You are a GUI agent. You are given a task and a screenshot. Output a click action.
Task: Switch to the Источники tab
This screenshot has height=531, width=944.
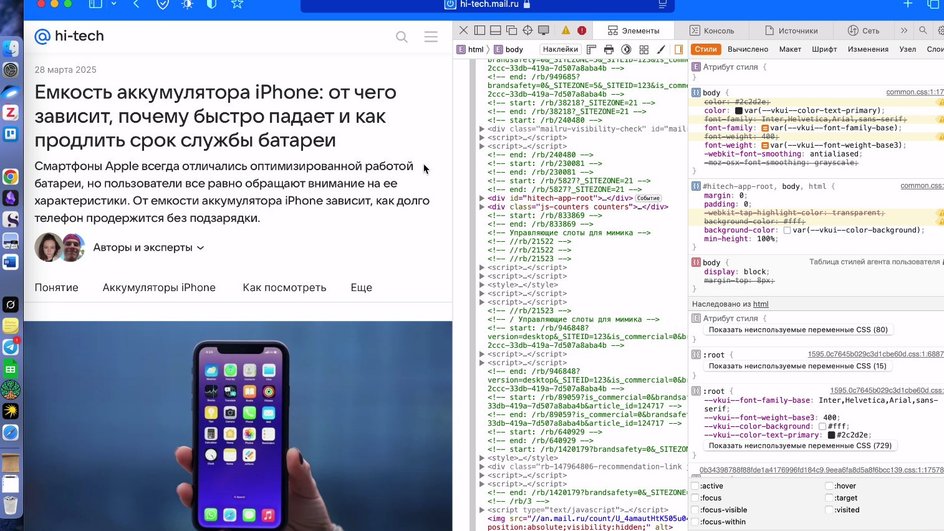791,30
